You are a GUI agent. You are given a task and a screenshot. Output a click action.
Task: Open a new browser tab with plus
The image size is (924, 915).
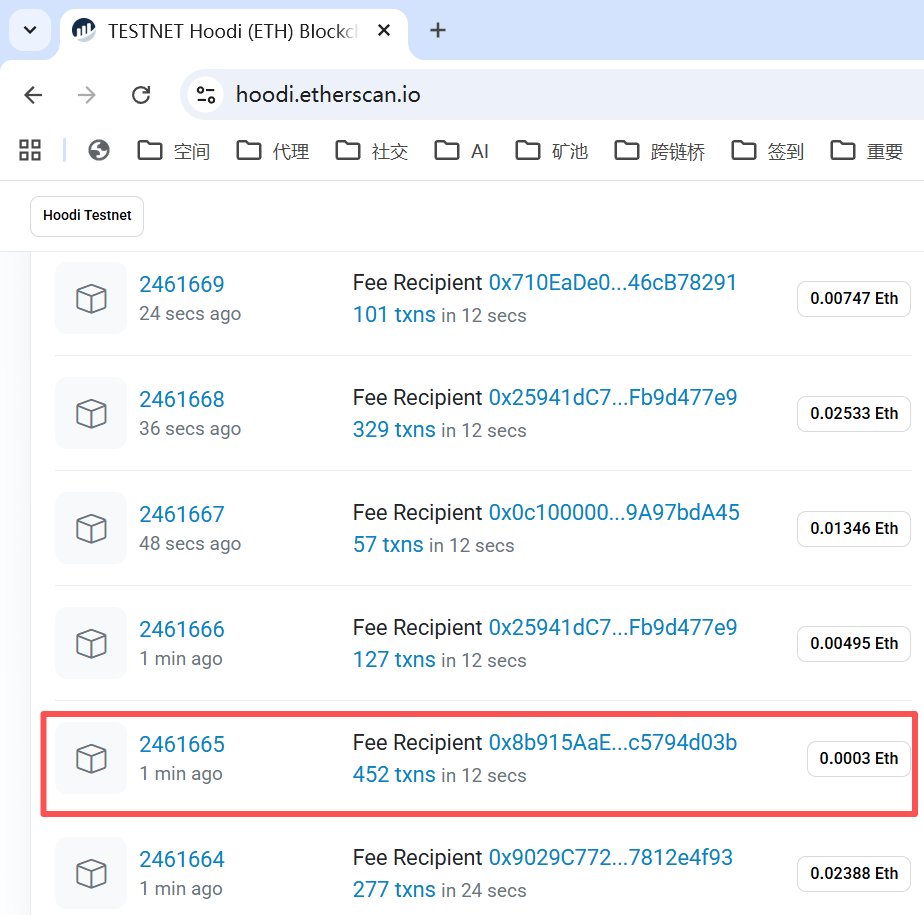point(438,30)
